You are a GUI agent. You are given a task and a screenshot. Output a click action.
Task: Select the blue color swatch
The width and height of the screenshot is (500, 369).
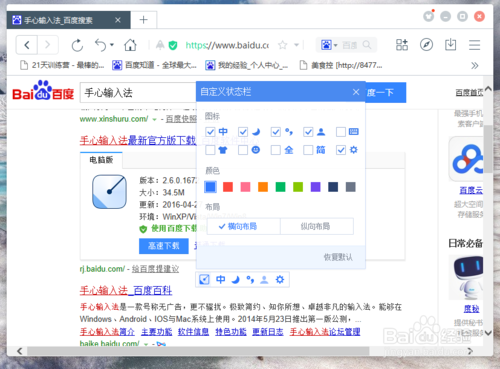pos(210,187)
